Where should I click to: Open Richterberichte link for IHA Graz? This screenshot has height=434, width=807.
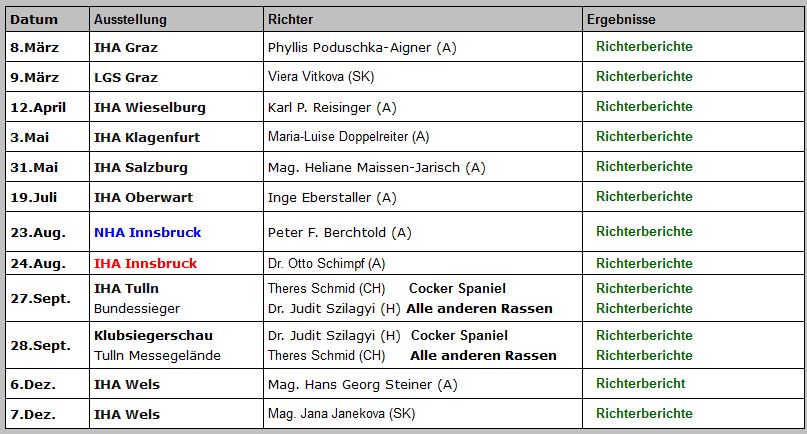point(644,47)
